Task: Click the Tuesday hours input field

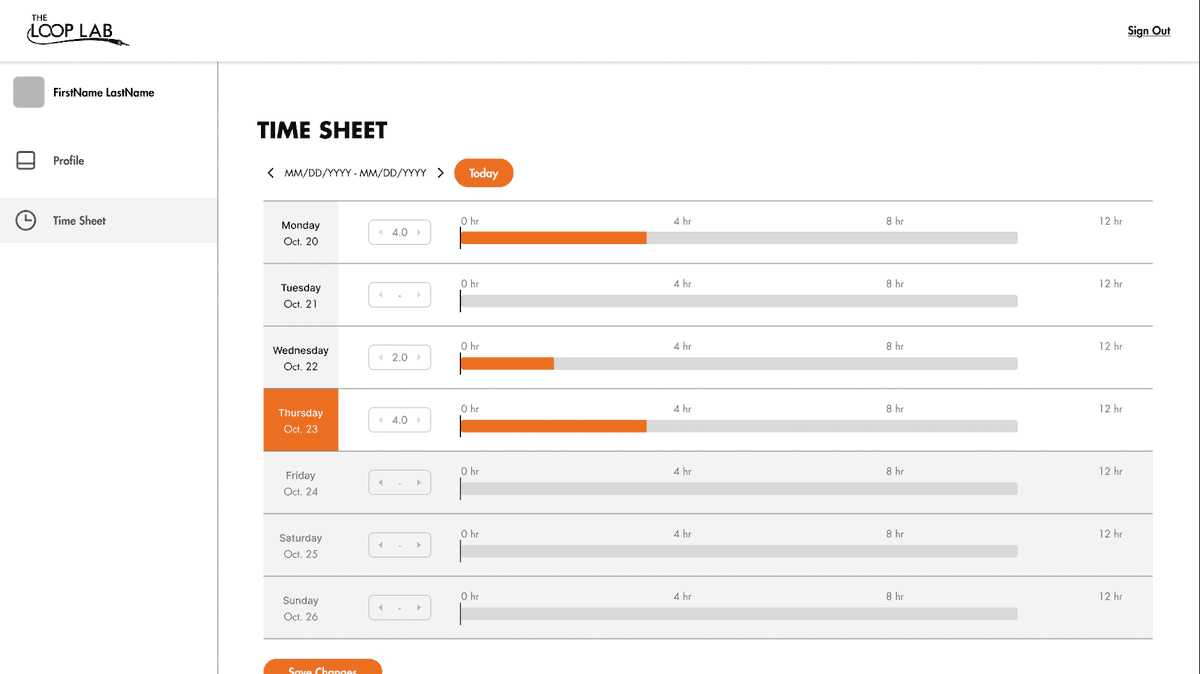Action: coord(400,295)
